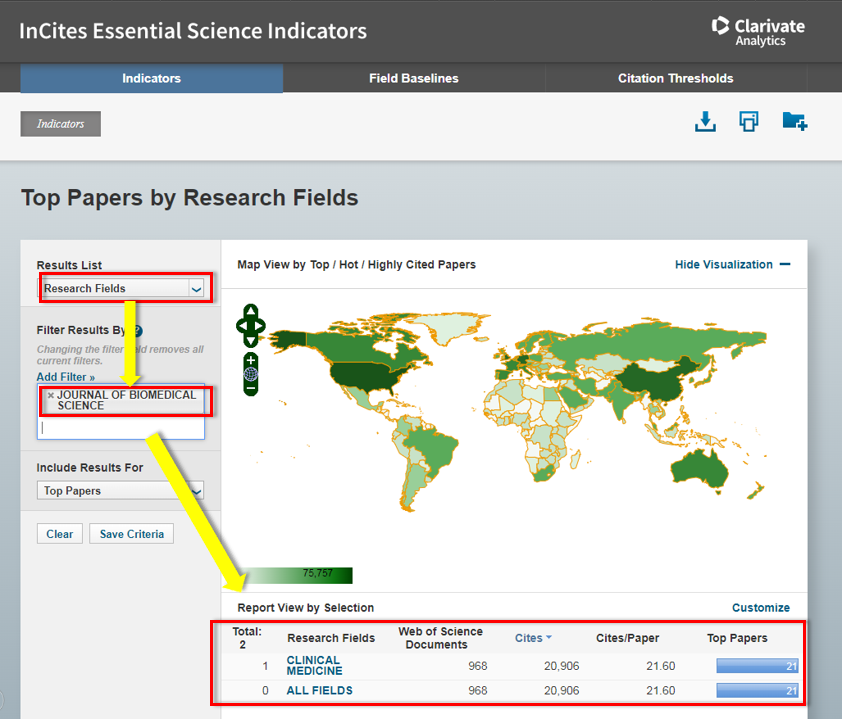Click the Total: 2 label in the table
The width and height of the screenshot is (843, 719).
pyautogui.click(x=247, y=638)
